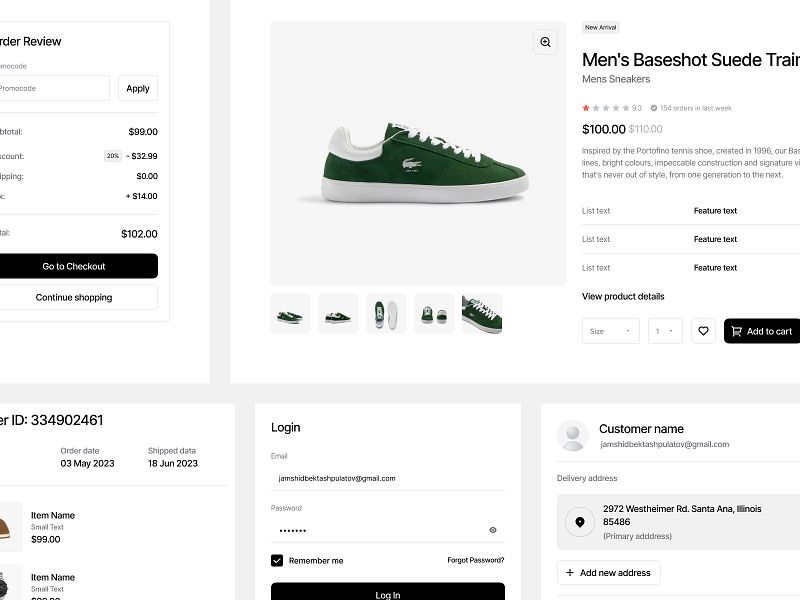Click the Continue shopping button
800x600 pixels.
(73, 297)
